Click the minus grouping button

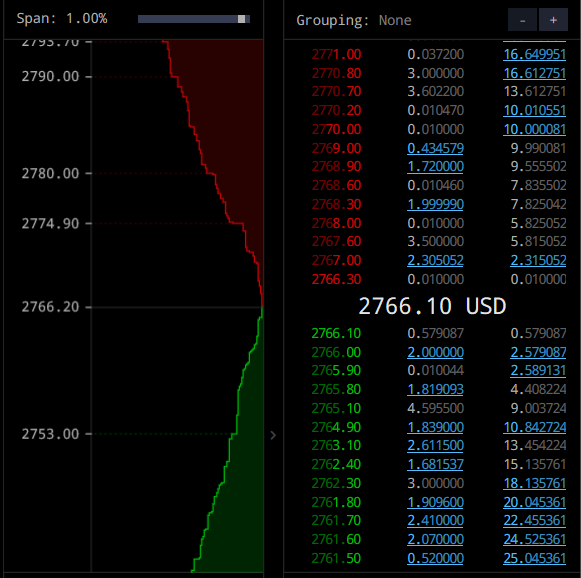pyautogui.click(x=522, y=20)
